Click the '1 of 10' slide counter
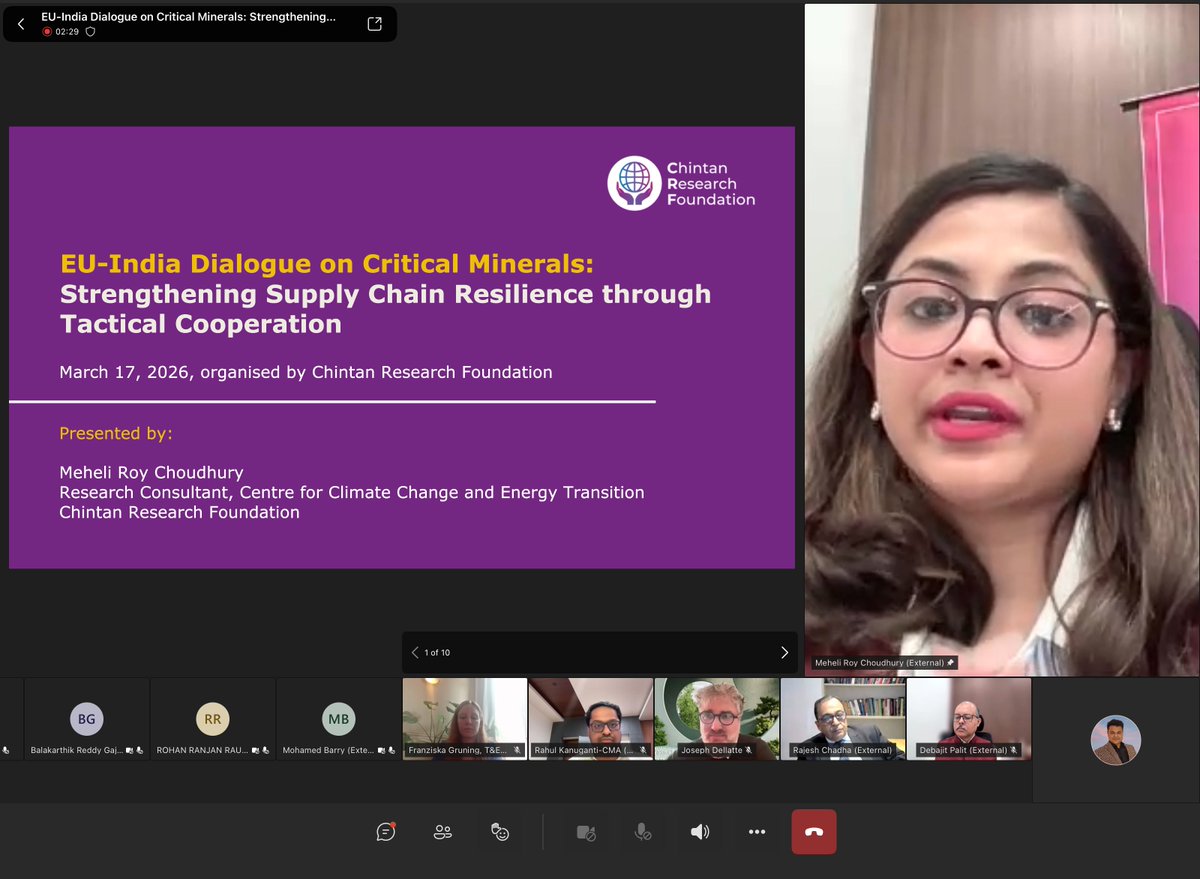The height and width of the screenshot is (879, 1200). 437,653
